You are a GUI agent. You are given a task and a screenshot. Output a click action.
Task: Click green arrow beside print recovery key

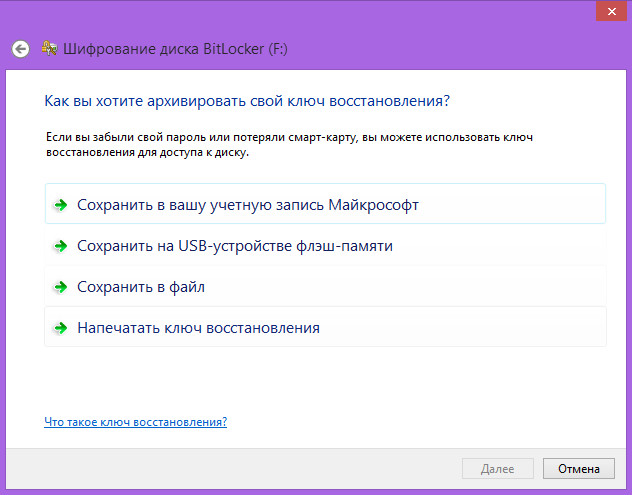coord(61,328)
